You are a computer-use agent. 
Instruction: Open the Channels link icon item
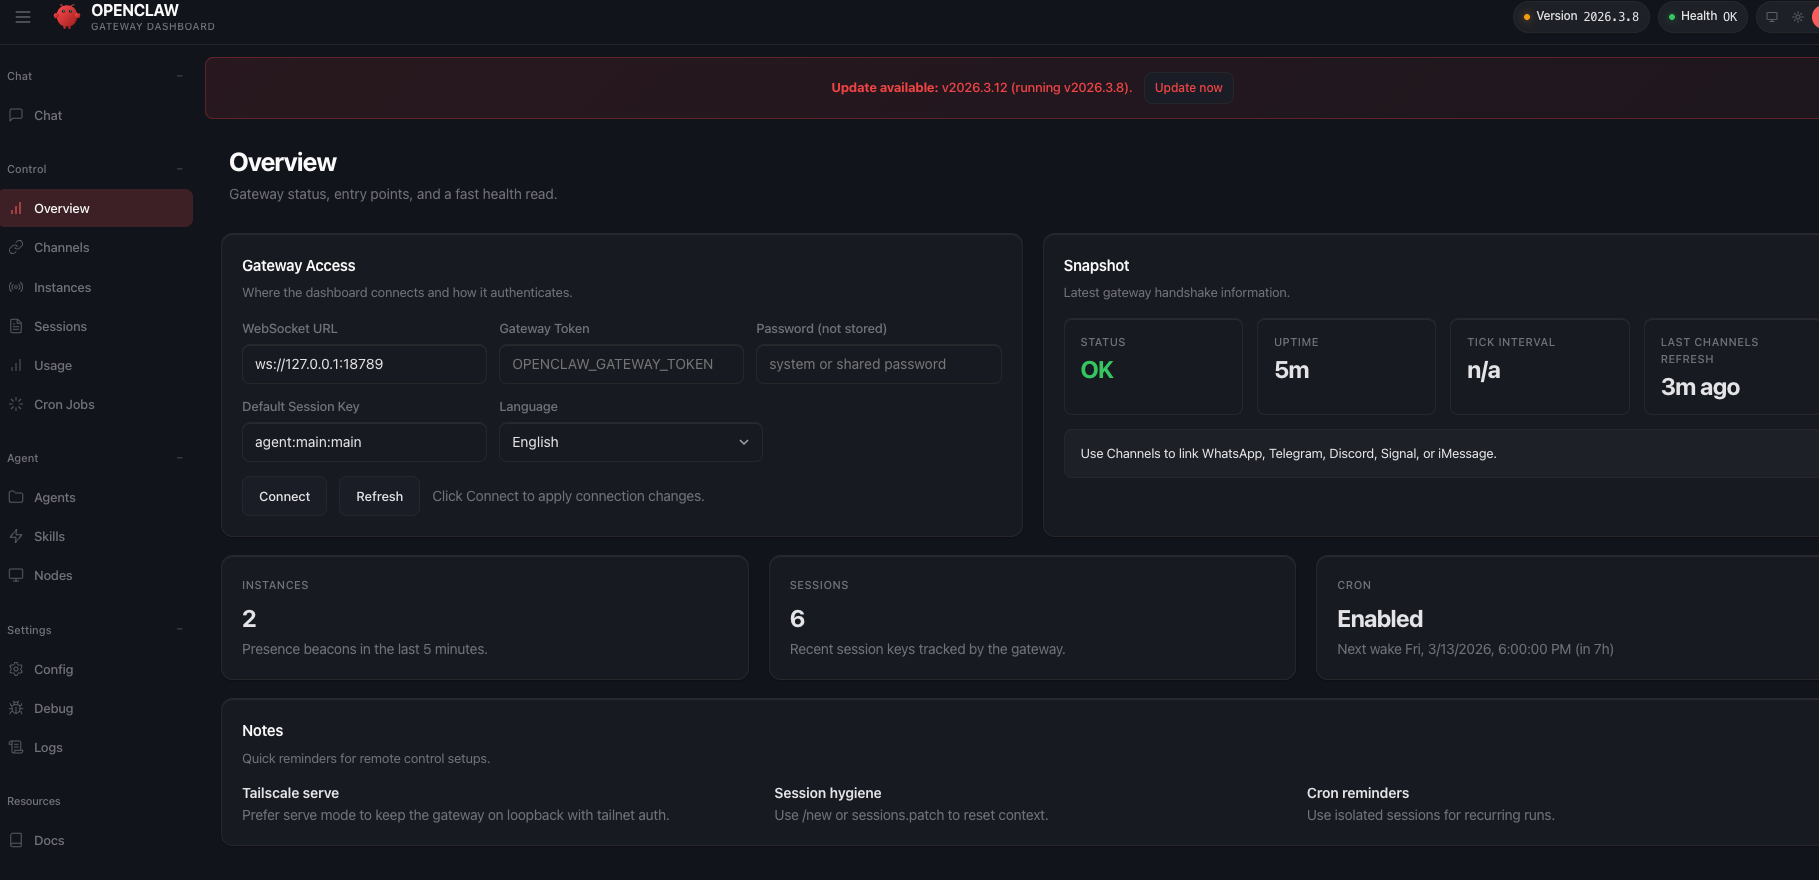(97, 247)
